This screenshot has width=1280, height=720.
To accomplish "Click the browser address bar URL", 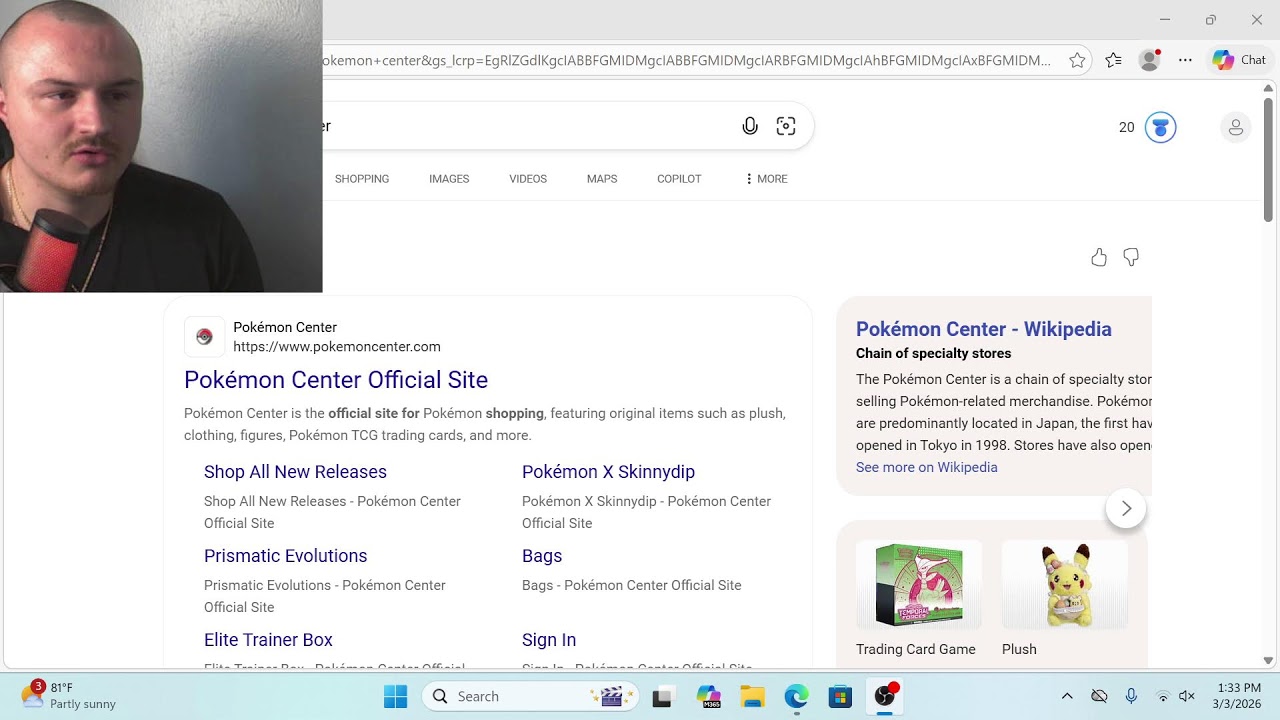I will 687,60.
